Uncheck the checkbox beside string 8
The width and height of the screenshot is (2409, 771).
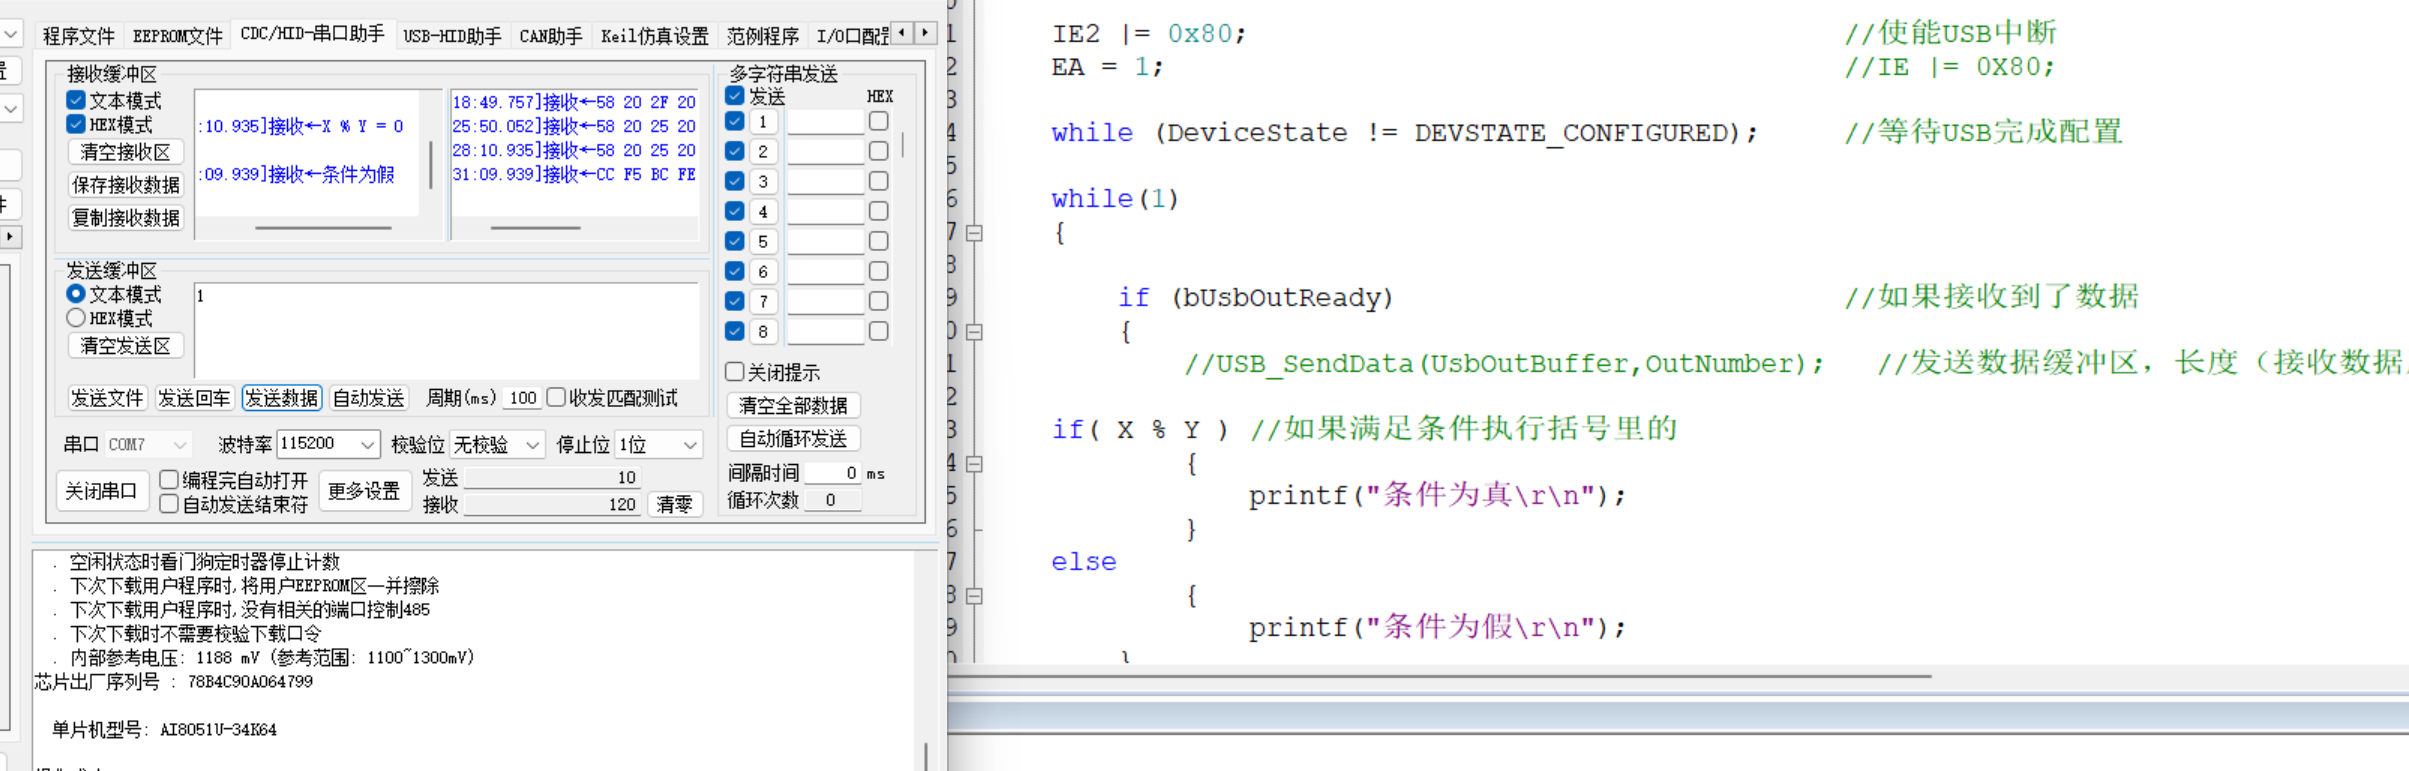[735, 331]
